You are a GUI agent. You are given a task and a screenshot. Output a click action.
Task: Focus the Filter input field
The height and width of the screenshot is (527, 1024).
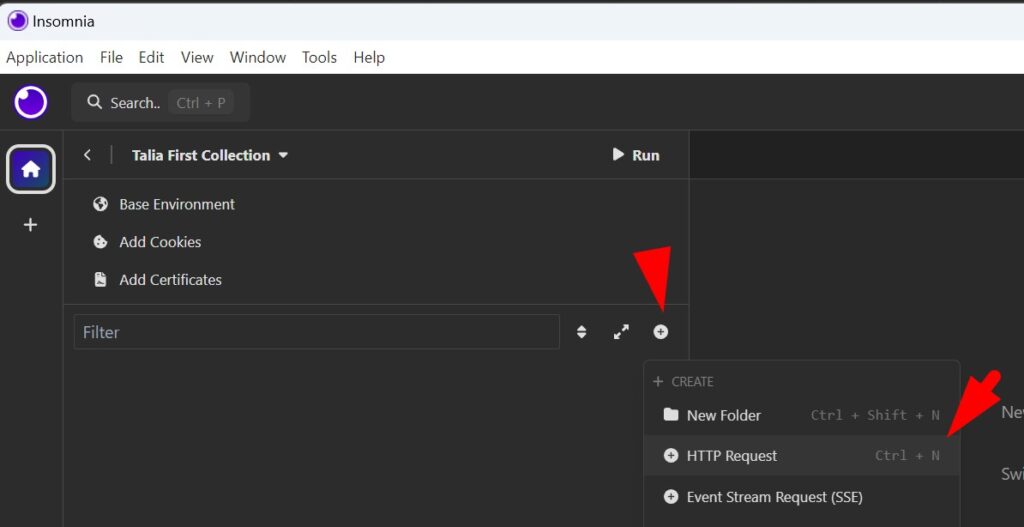point(317,332)
